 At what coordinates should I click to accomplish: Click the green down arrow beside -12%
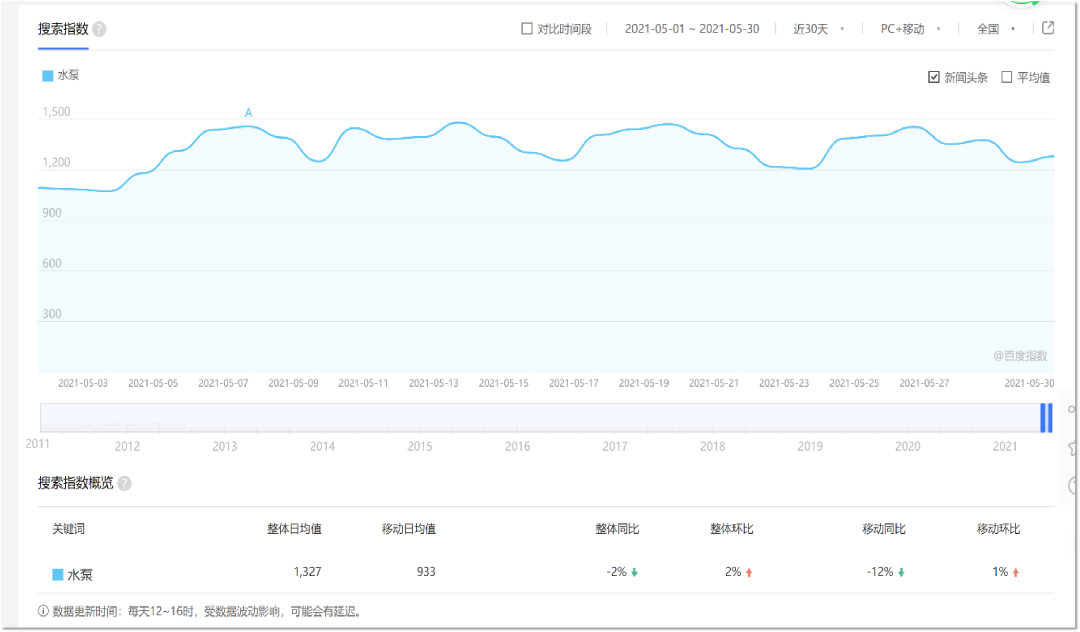click(900, 572)
